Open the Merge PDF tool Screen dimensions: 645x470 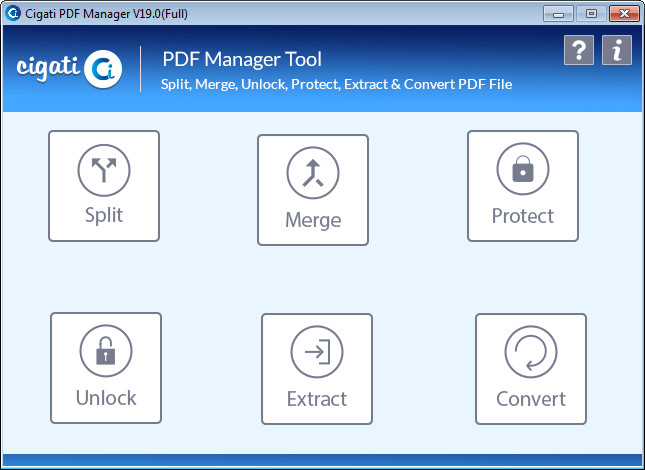pos(313,190)
